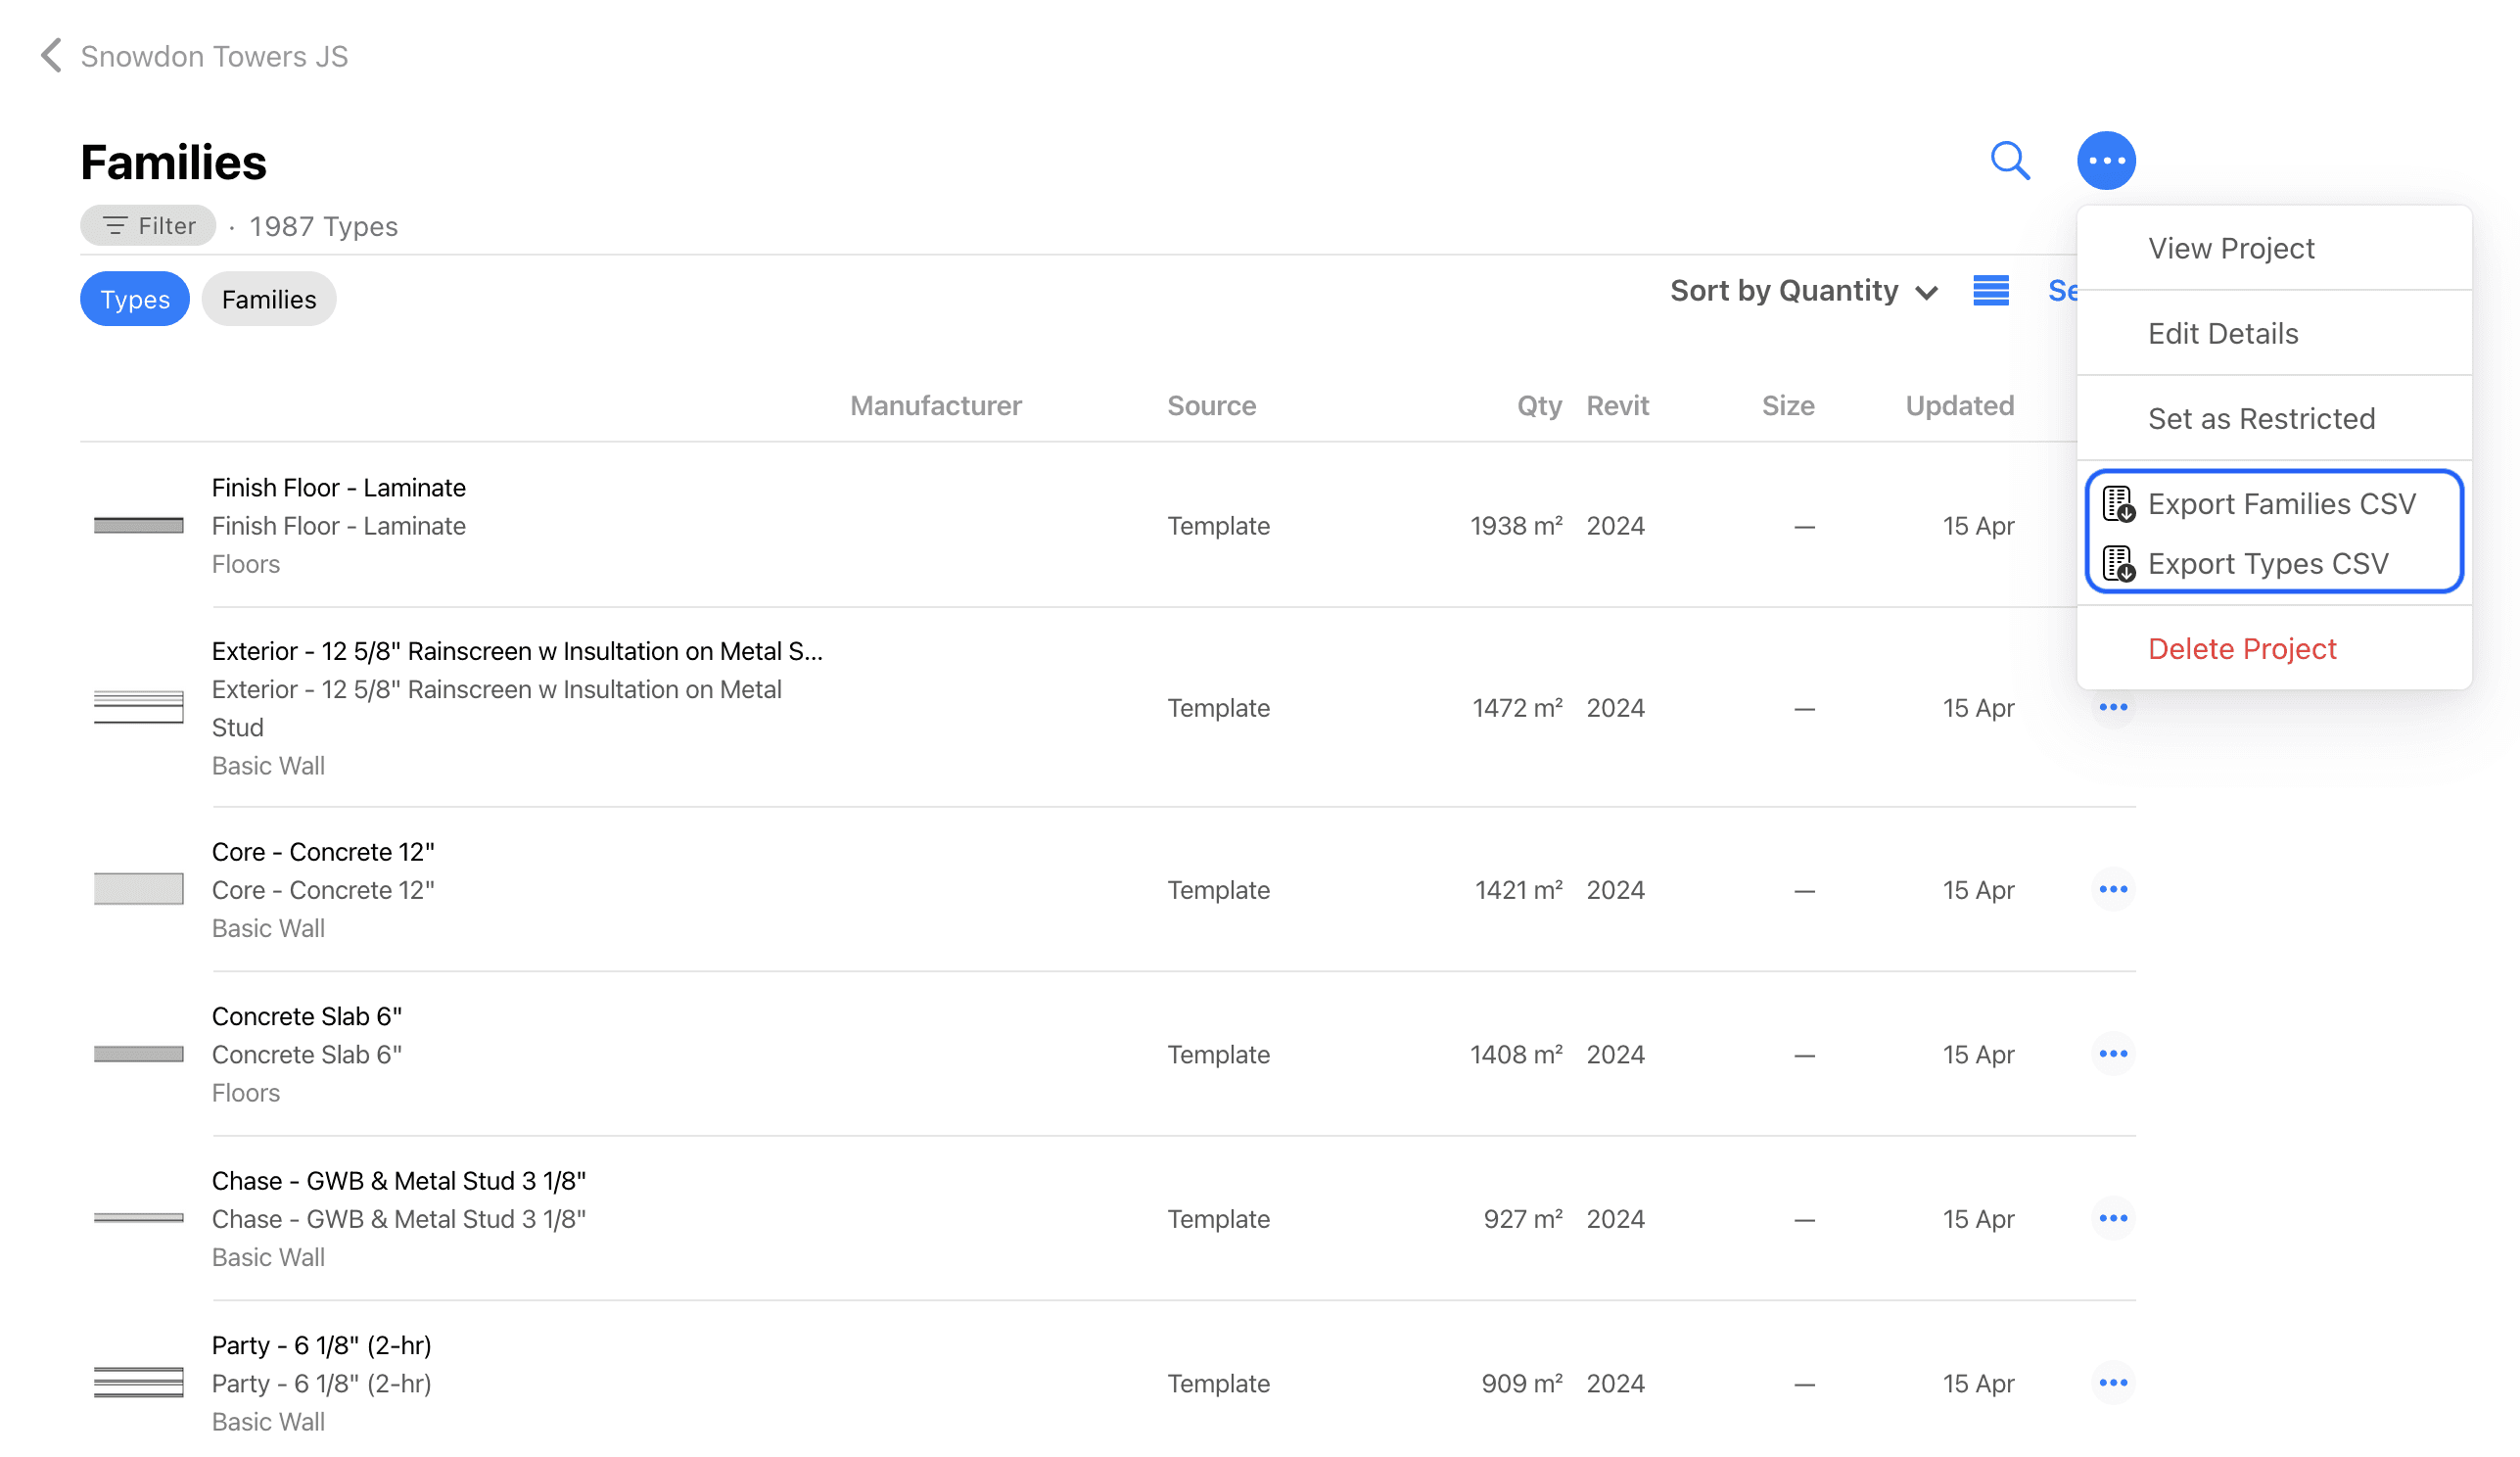This screenshot has width=2520, height=1457.
Task: Open options for Chase - GWB row
Action: (2112, 1218)
